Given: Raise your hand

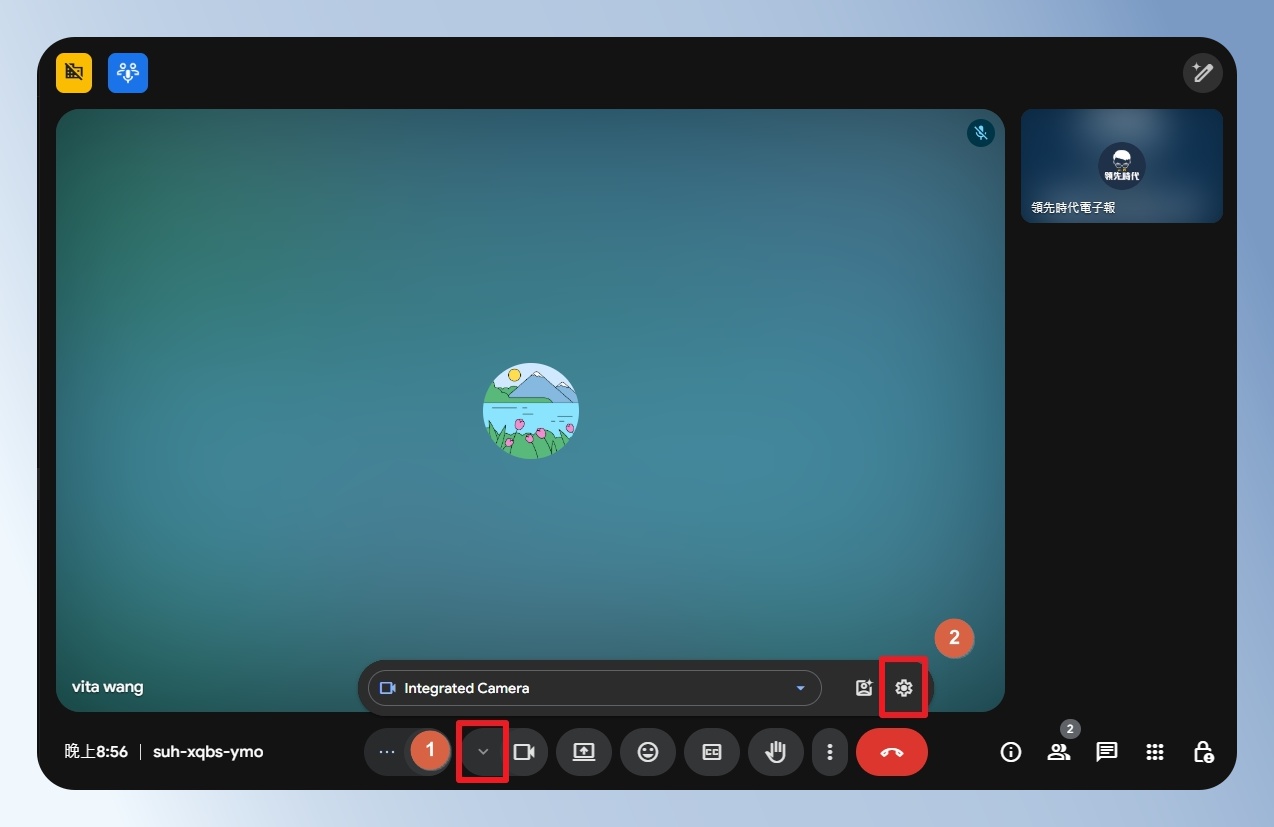Looking at the screenshot, I should click(x=776, y=752).
